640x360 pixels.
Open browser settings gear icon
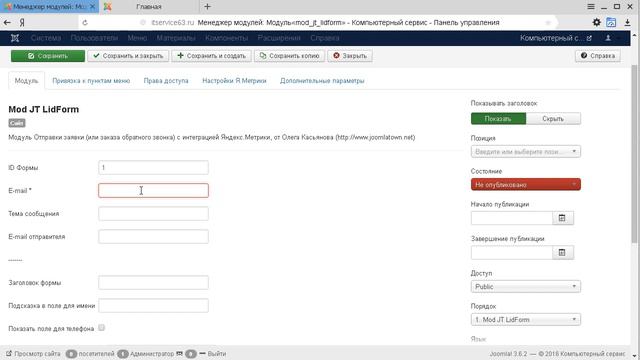pos(596,22)
